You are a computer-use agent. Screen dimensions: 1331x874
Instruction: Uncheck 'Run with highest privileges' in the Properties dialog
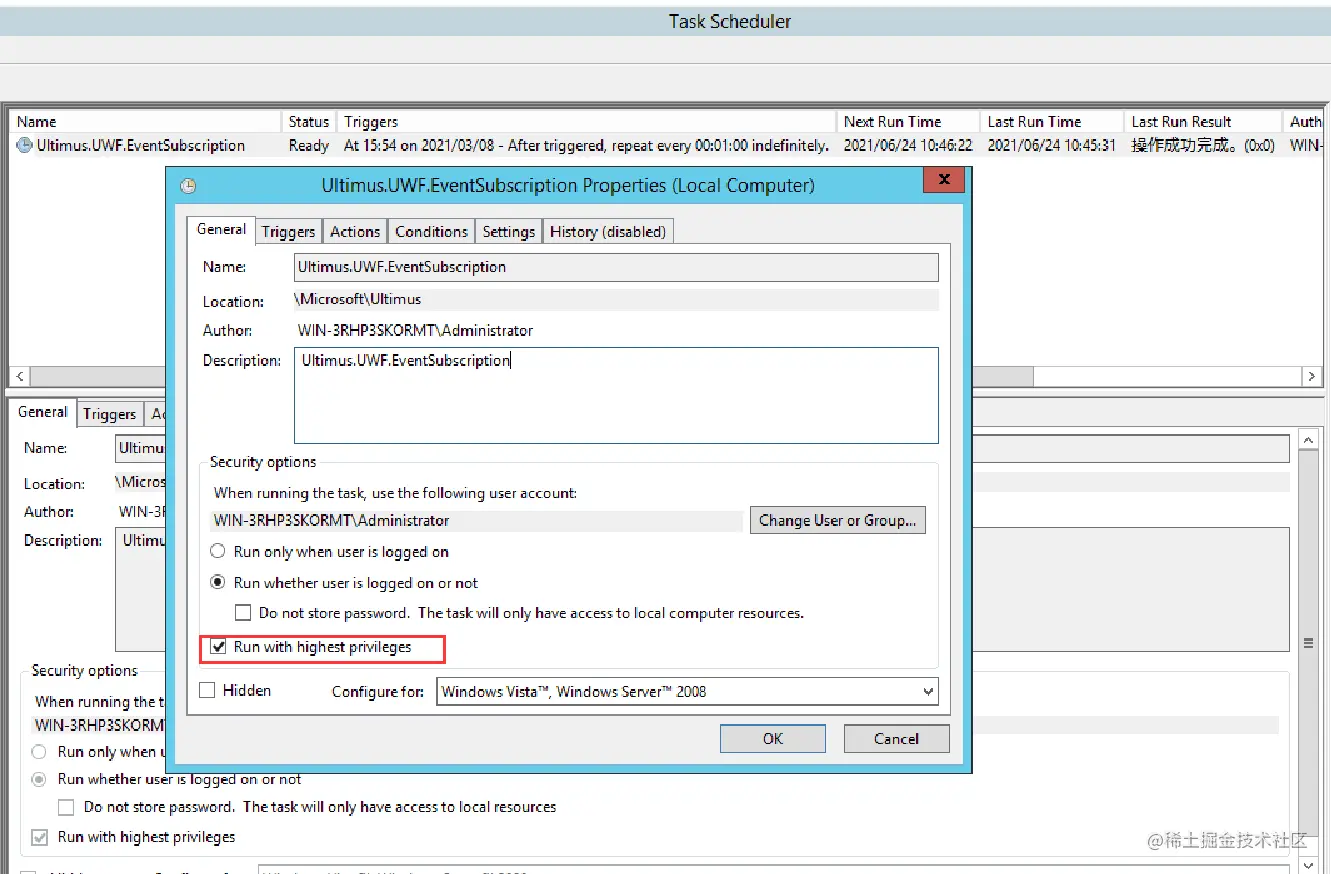click(219, 647)
